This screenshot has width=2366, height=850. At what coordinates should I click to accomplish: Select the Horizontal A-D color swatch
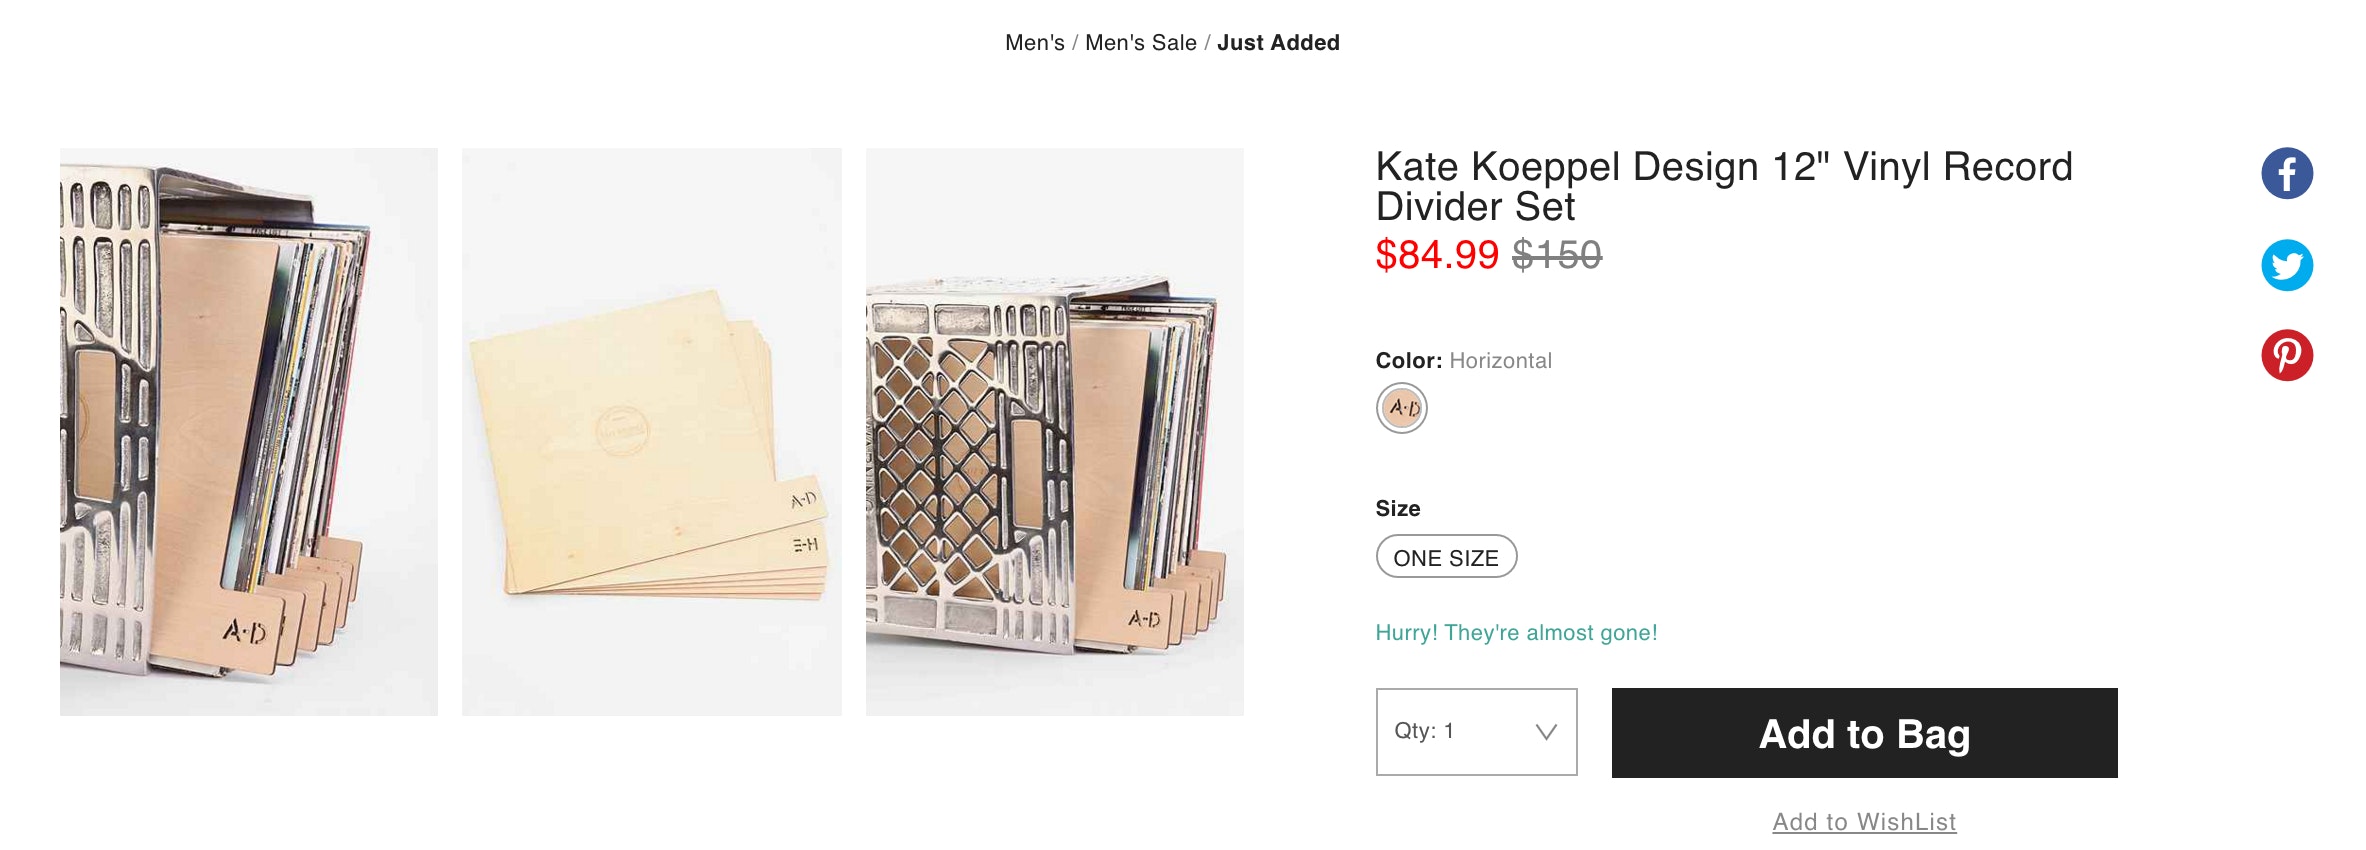(1402, 408)
